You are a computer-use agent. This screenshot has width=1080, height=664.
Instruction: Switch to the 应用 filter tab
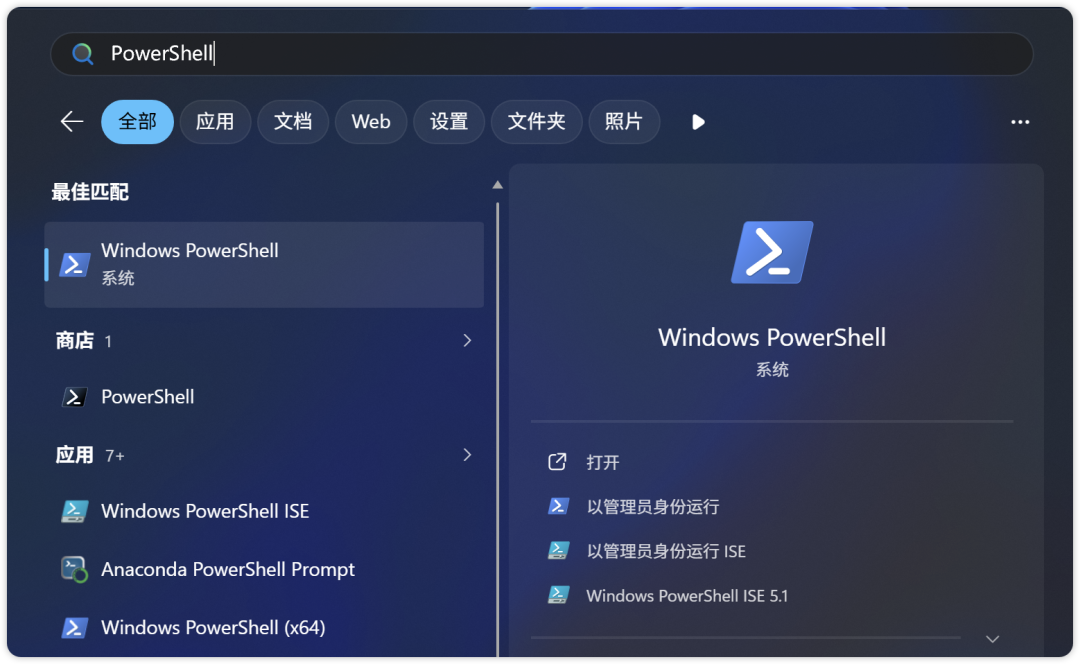click(x=215, y=122)
